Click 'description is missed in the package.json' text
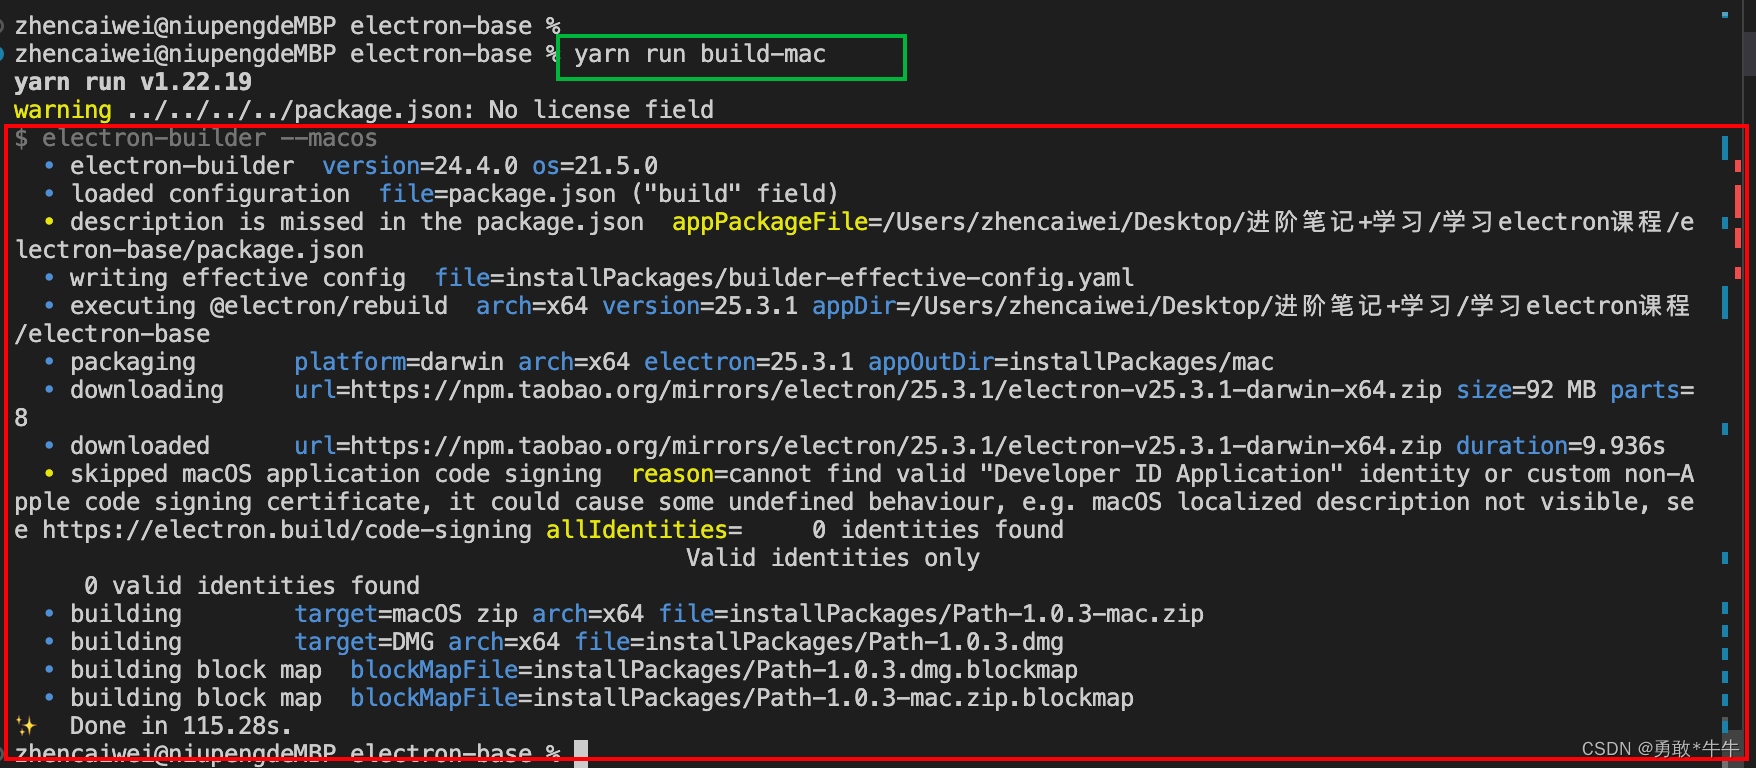The width and height of the screenshot is (1756, 768). click(357, 222)
